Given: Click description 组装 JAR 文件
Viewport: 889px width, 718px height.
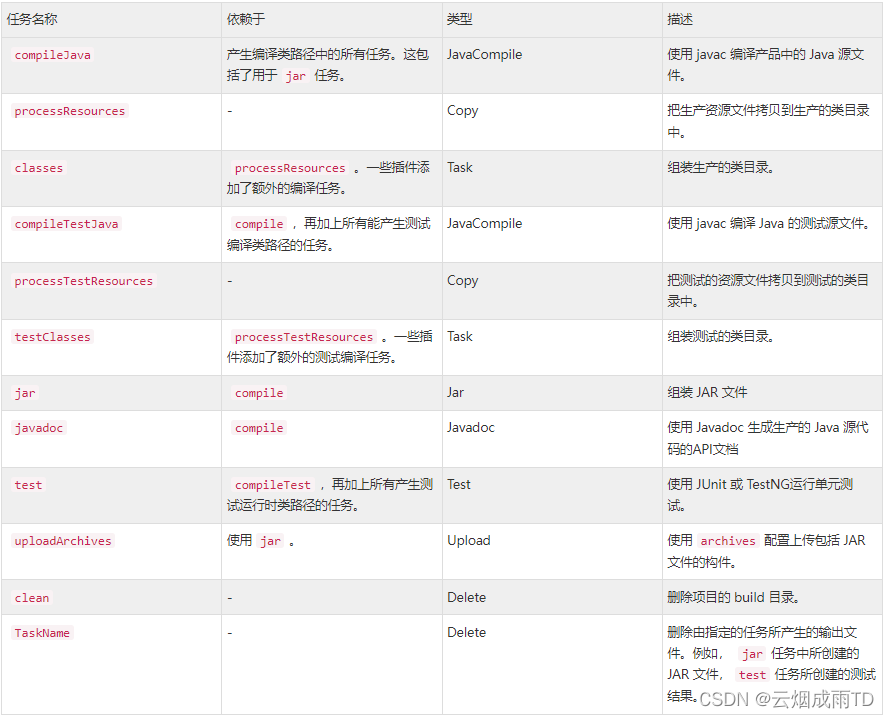Looking at the screenshot, I should 707,392.
